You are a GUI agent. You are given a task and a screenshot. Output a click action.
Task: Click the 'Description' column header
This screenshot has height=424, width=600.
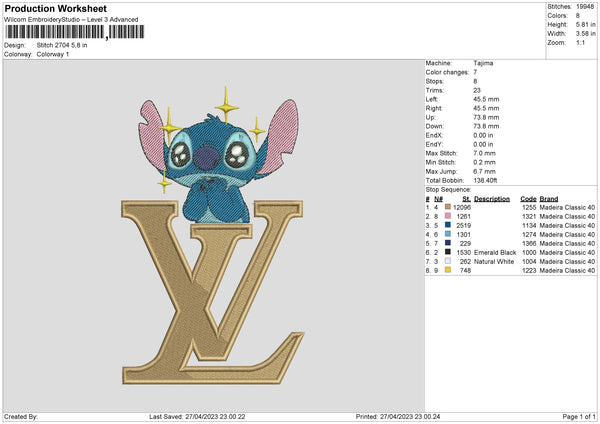492,199
